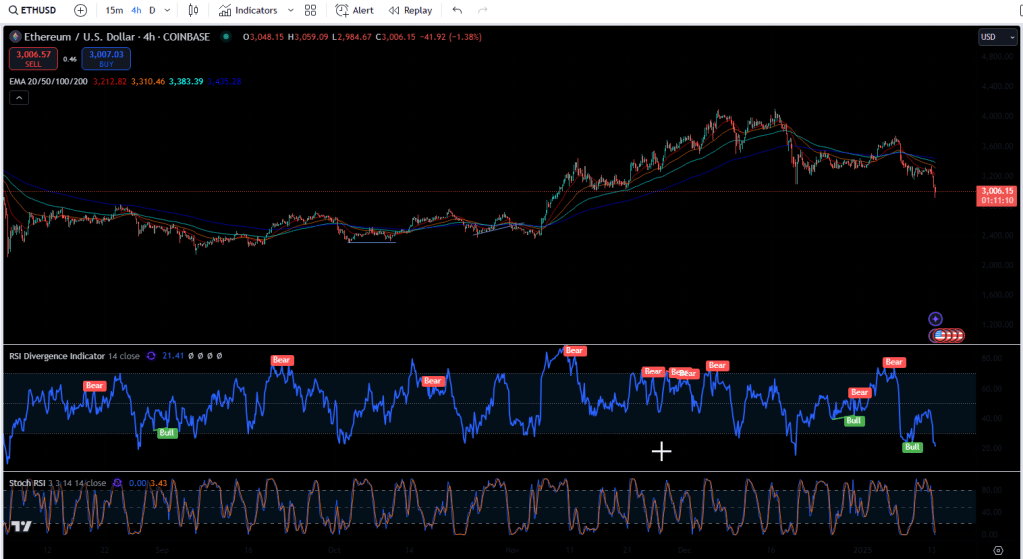Viewport: 1023px width, 559px height.
Task: Click the ETHUSD symbol search
Action: tap(33, 10)
